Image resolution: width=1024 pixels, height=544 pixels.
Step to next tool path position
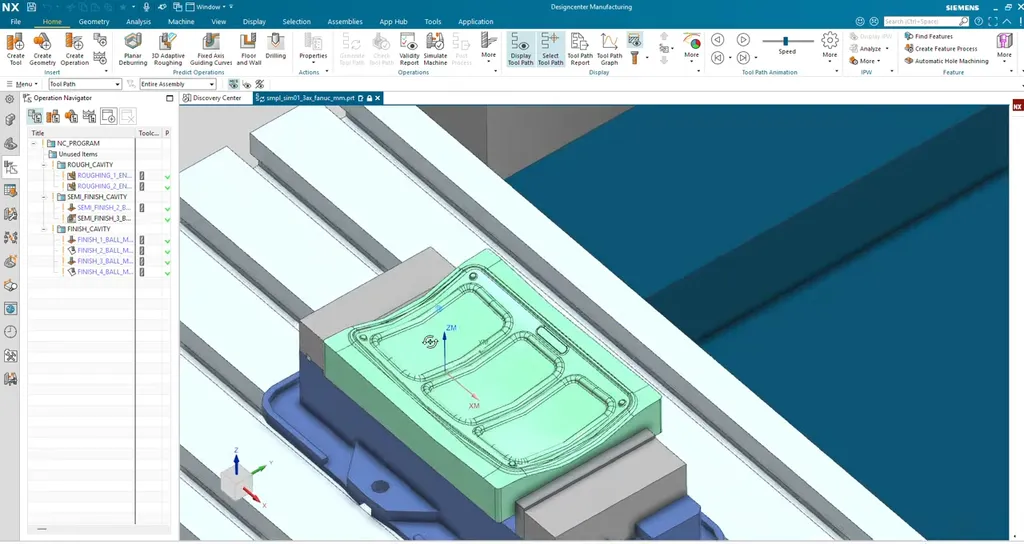tap(743, 58)
